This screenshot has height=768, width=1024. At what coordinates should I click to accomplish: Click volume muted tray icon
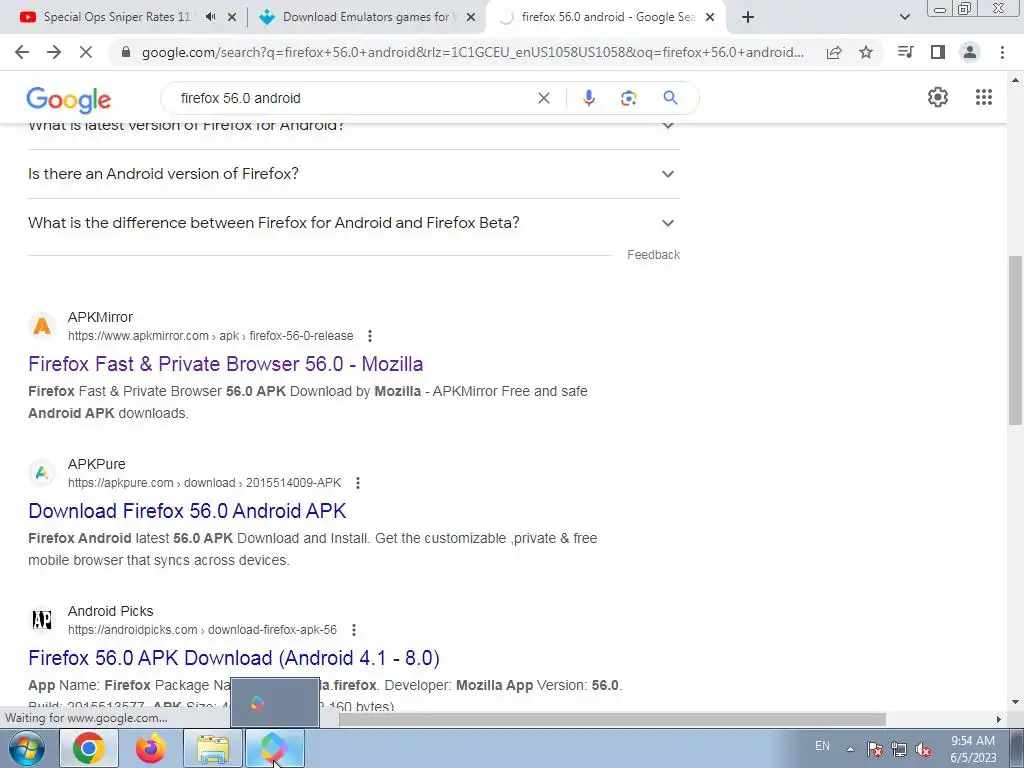click(x=923, y=749)
